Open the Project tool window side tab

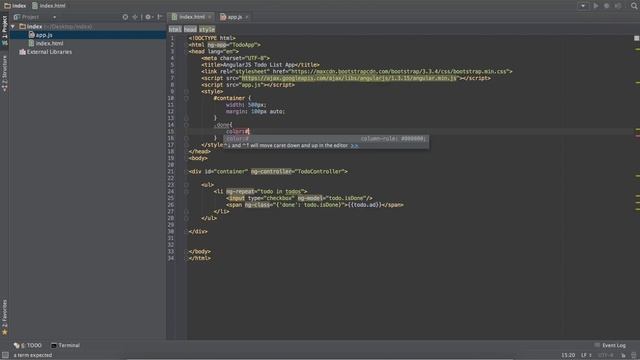[4, 31]
